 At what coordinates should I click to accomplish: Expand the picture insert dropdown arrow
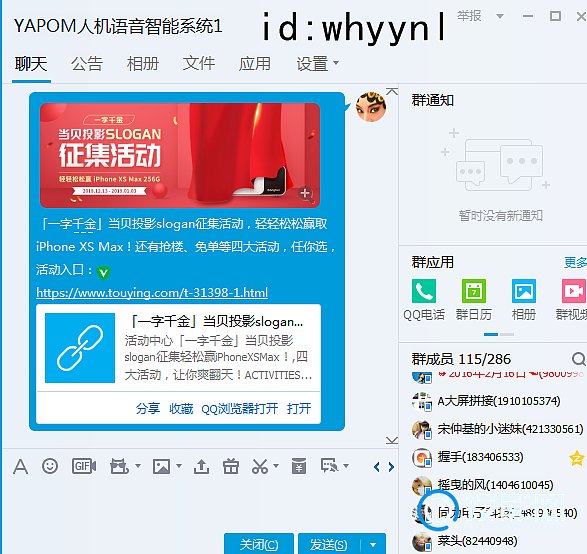[x=179, y=466]
